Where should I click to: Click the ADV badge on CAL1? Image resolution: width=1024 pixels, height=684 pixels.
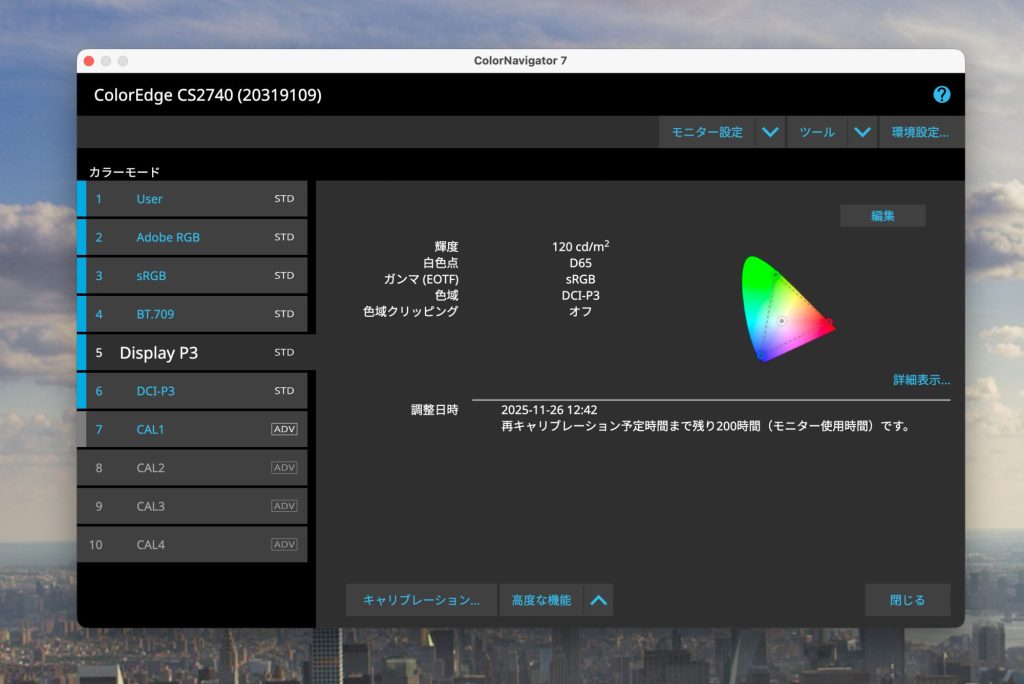tap(284, 429)
